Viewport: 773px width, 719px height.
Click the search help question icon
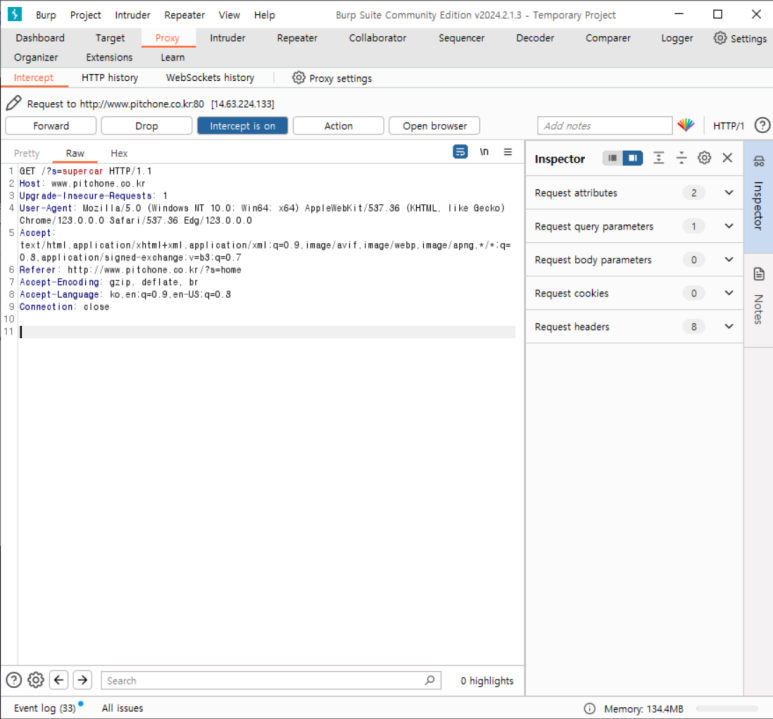(x=14, y=680)
